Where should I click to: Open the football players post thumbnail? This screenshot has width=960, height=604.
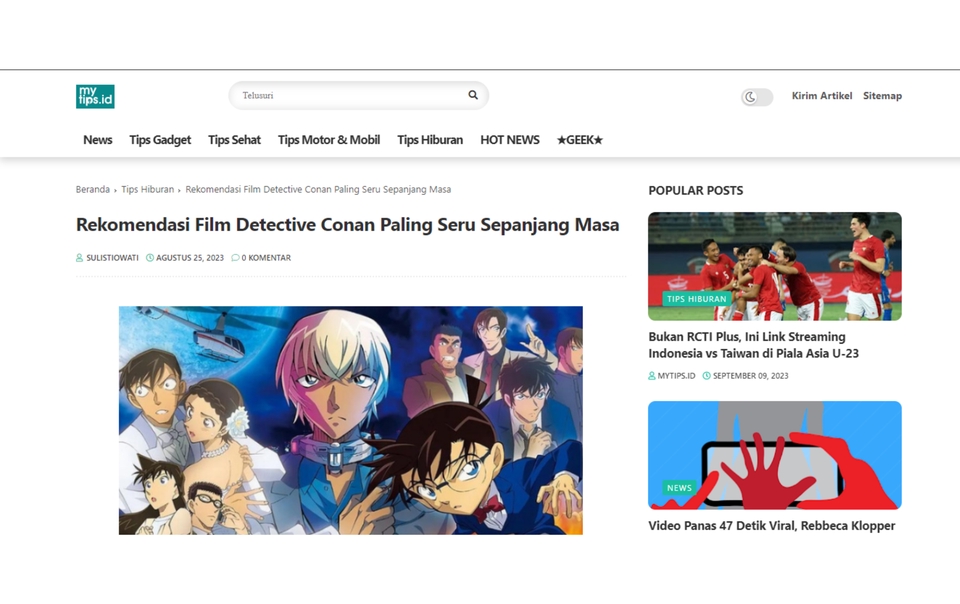(774, 266)
